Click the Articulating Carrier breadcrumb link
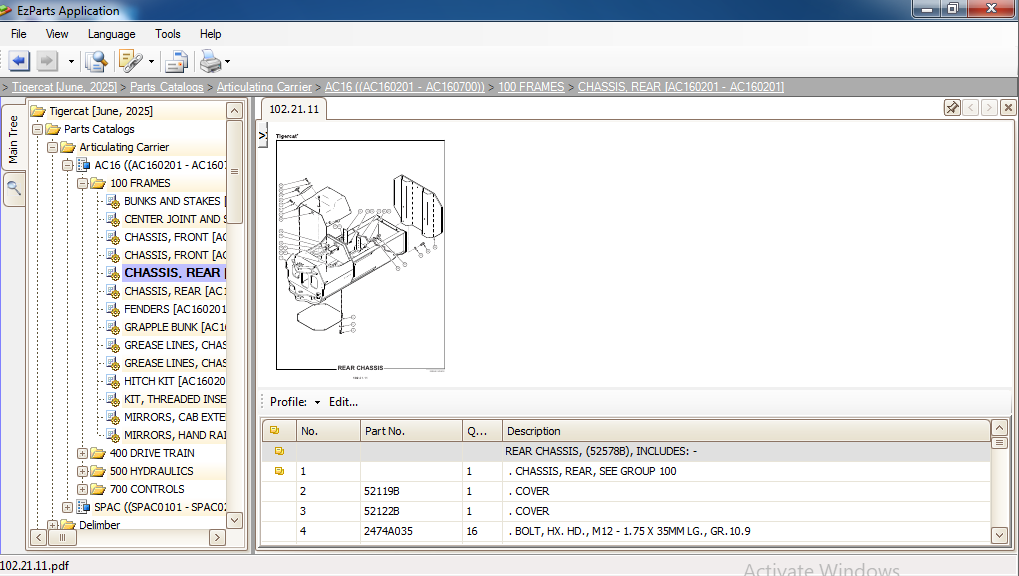Screen dimensions: 1019x576 [264, 86]
